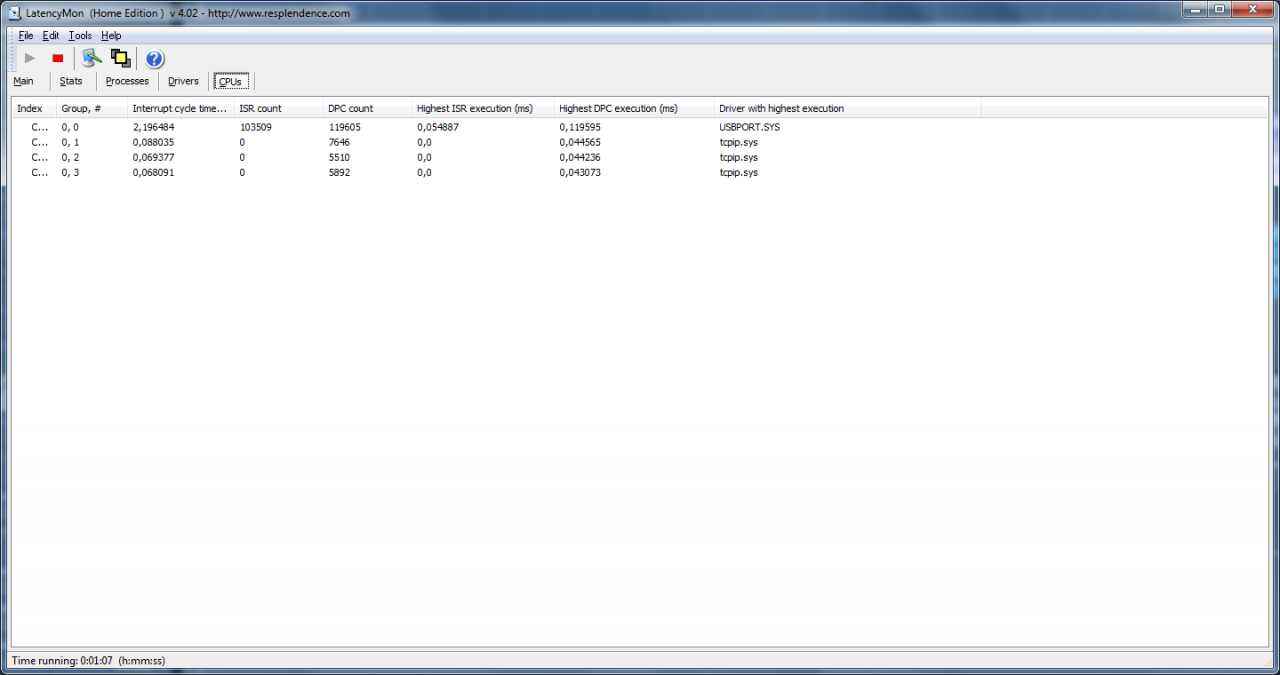Viewport: 1280px width, 675px height.
Task: Open the File menu
Action: pyautogui.click(x=26, y=36)
